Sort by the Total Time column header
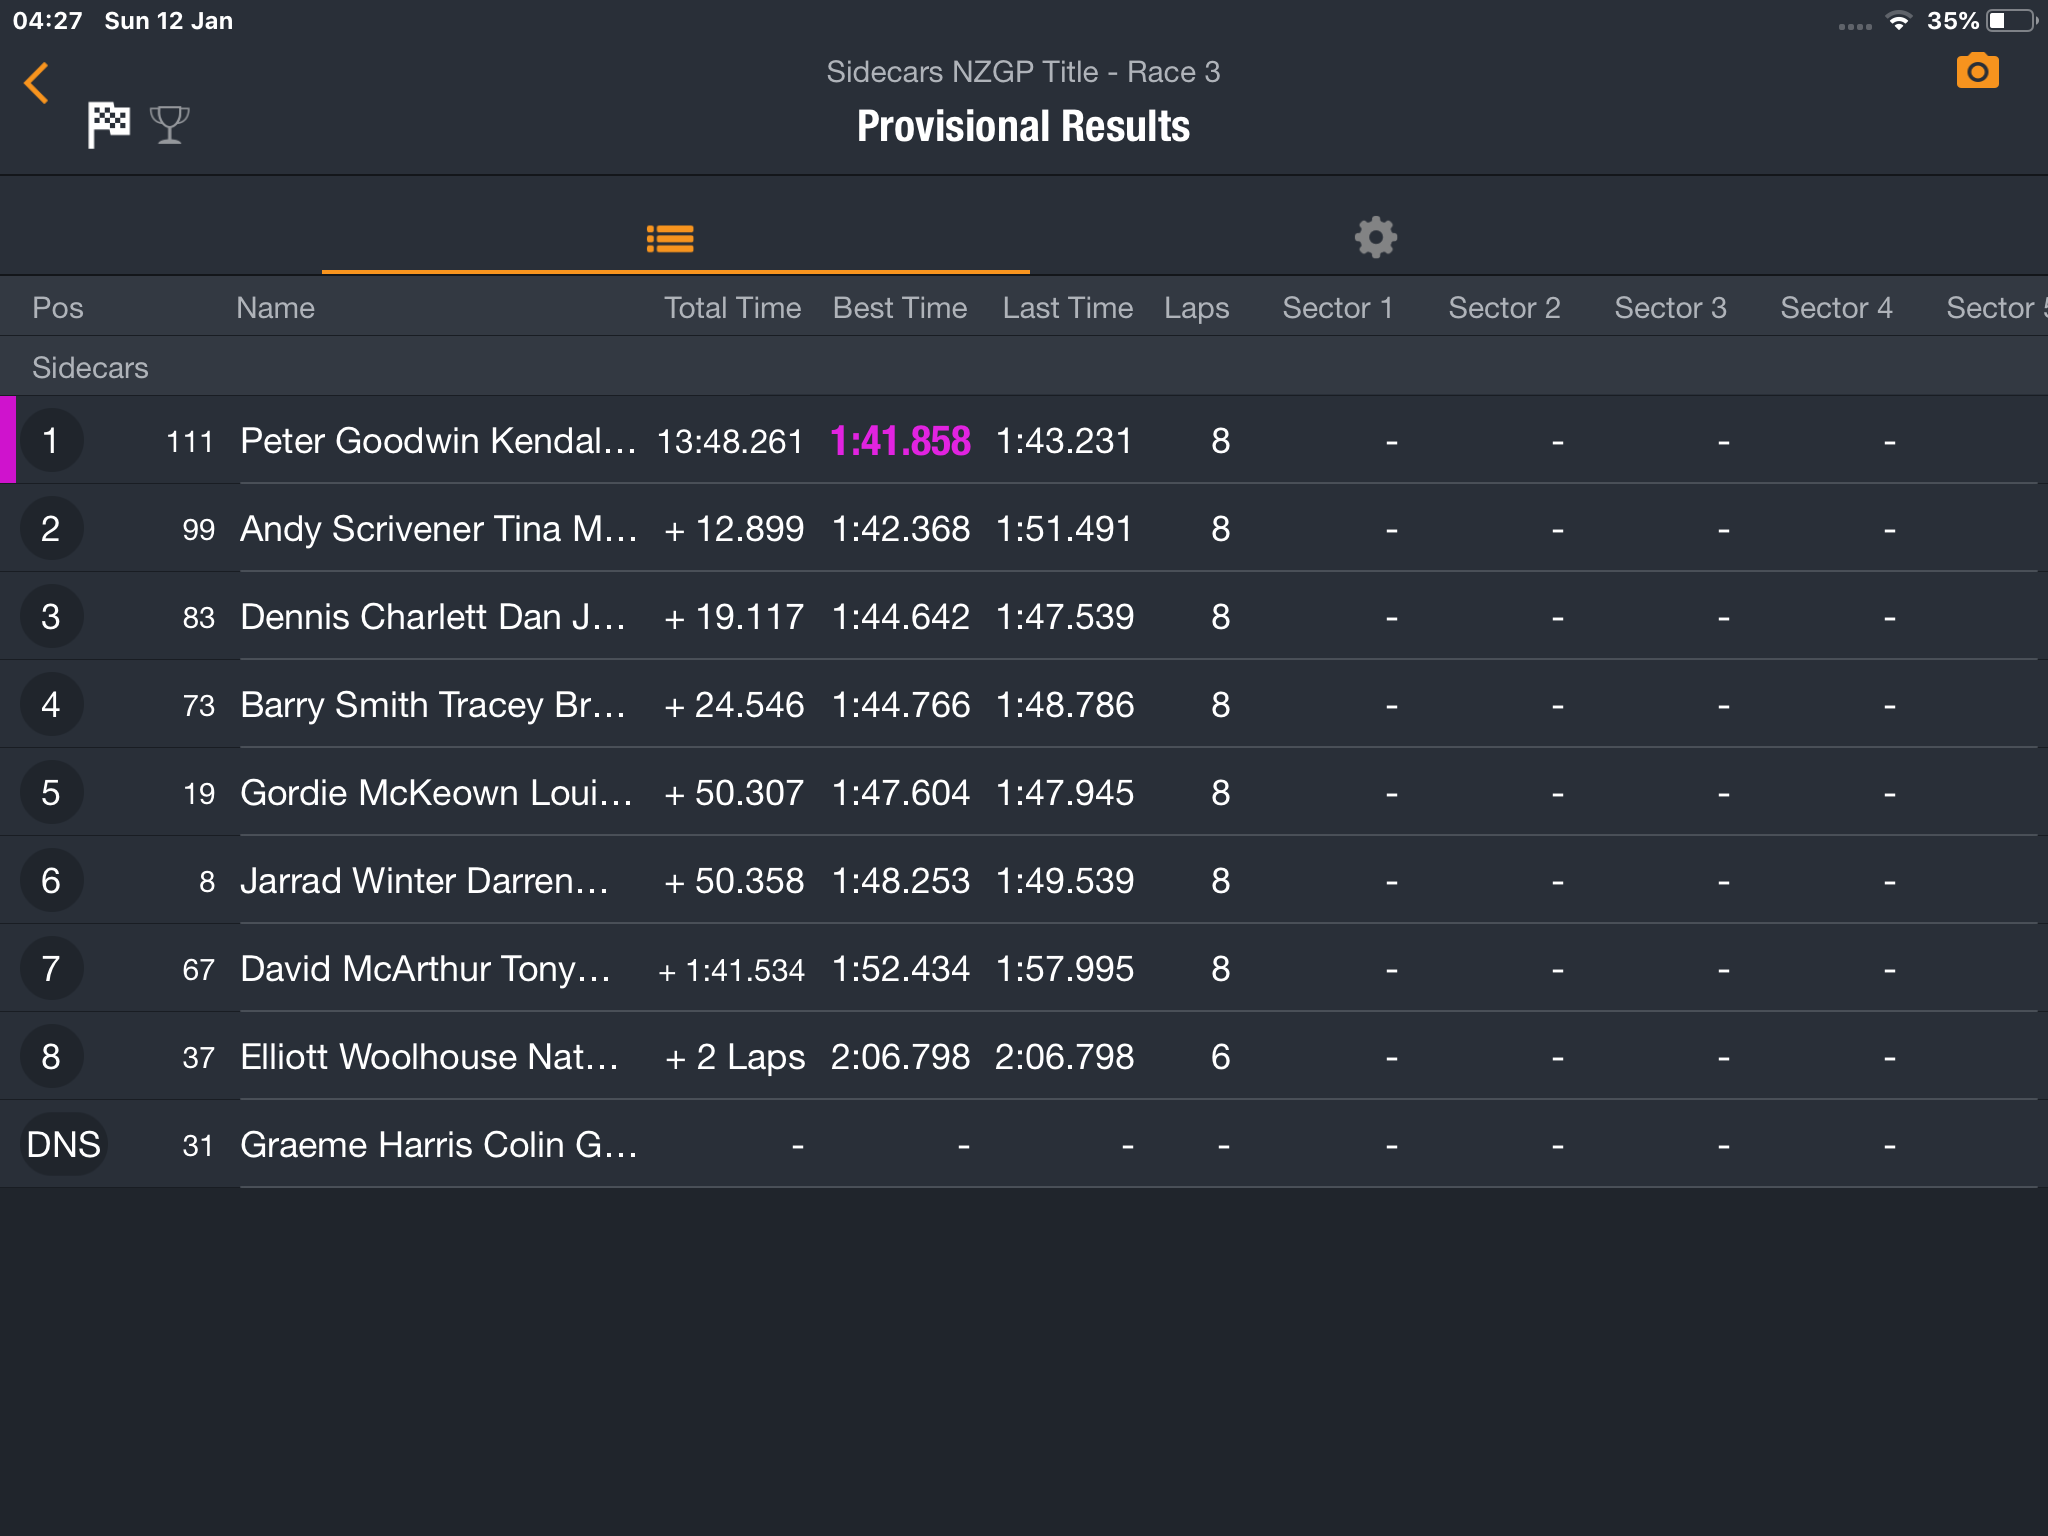Viewport: 2048px width, 1536px height. click(733, 308)
